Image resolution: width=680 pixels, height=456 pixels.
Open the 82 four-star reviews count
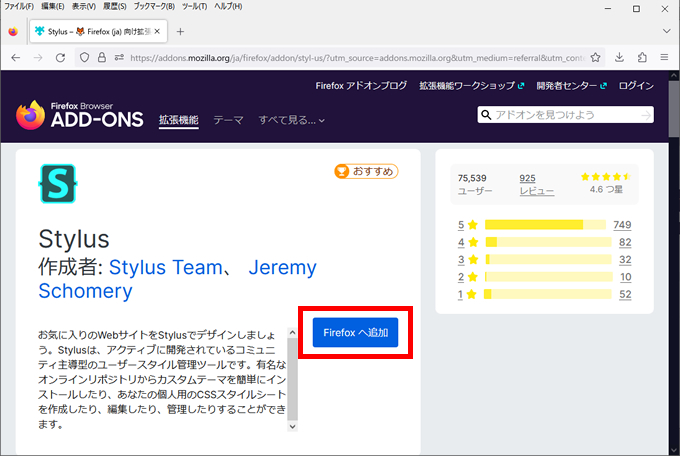[x=625, y=242]
